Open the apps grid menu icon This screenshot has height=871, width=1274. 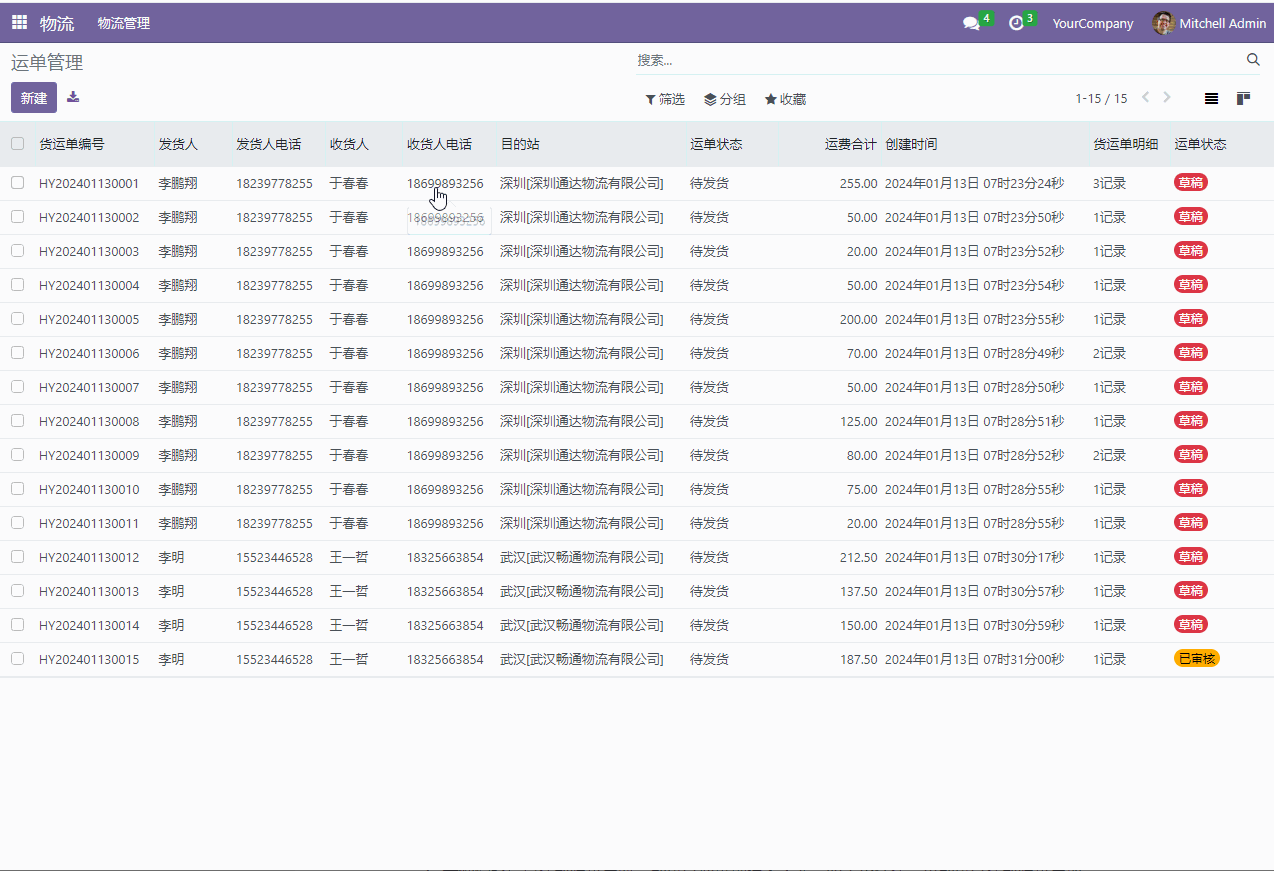pos(20,22)
